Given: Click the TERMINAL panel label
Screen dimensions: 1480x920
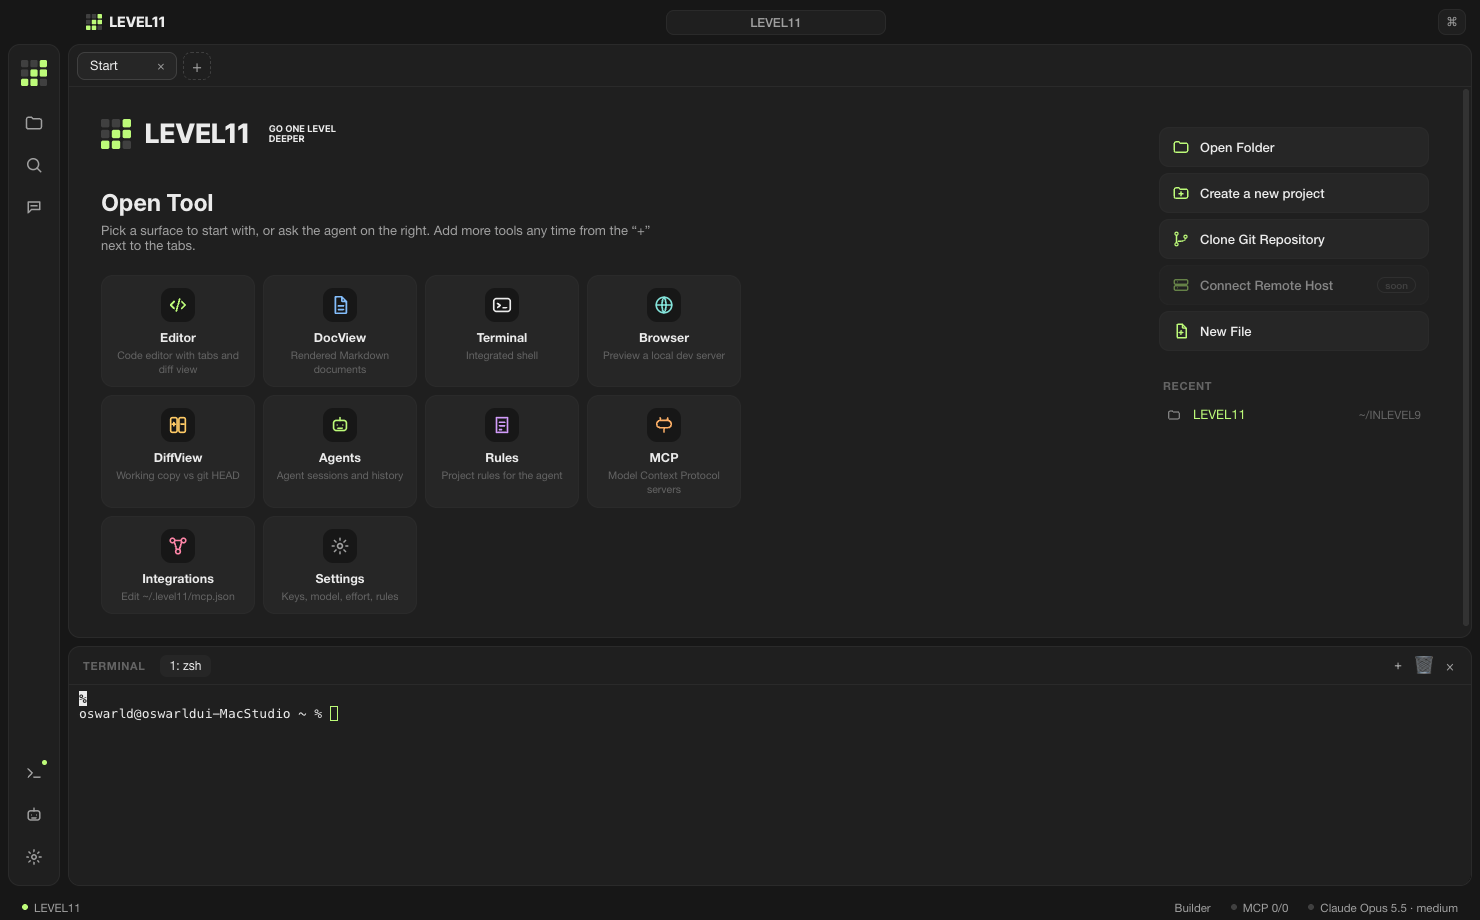Looking at the screenshot, I should [114, 666].
